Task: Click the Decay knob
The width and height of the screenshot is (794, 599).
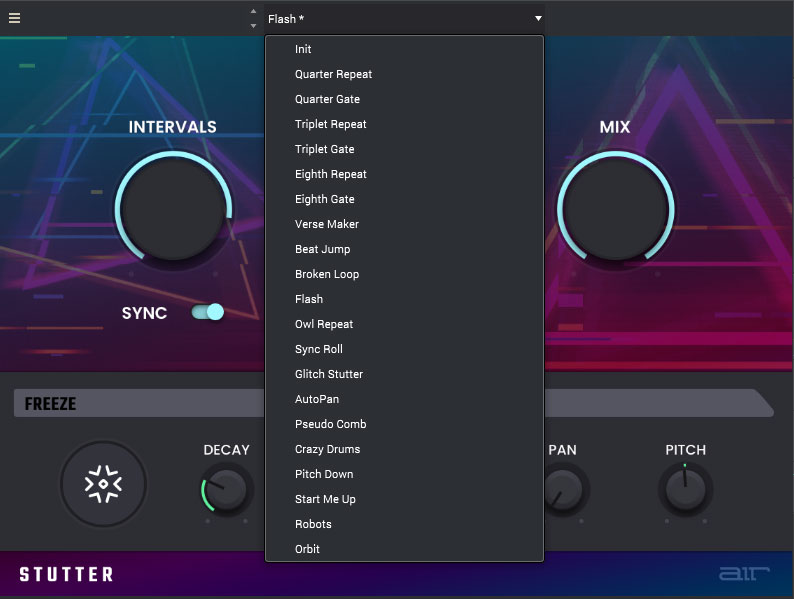Action: click(x=225, y=490)
